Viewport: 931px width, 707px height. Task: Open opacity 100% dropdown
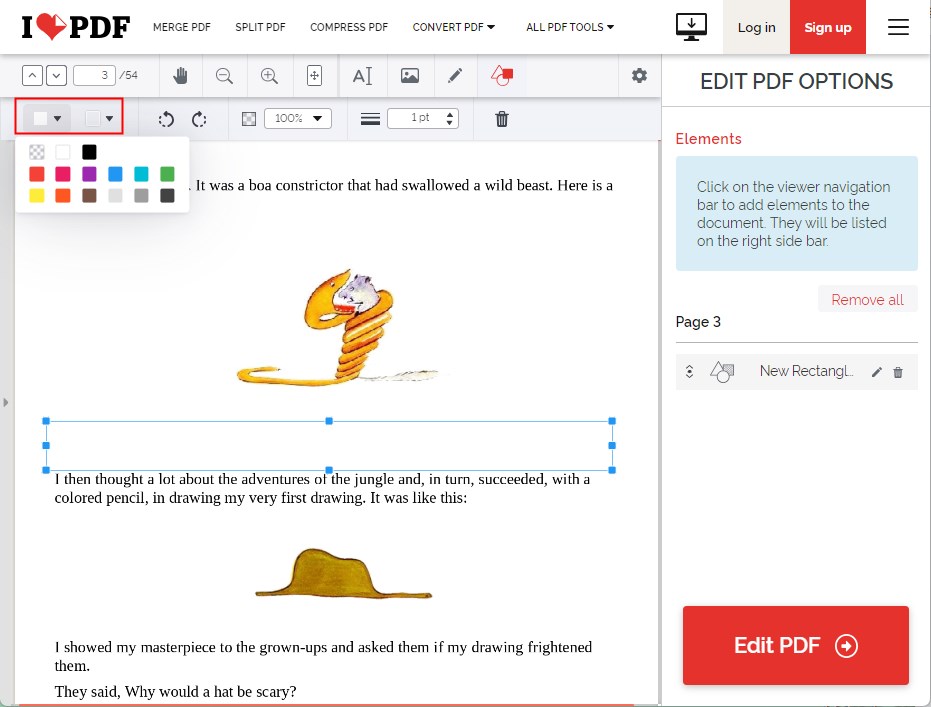[x=297, y=118]
